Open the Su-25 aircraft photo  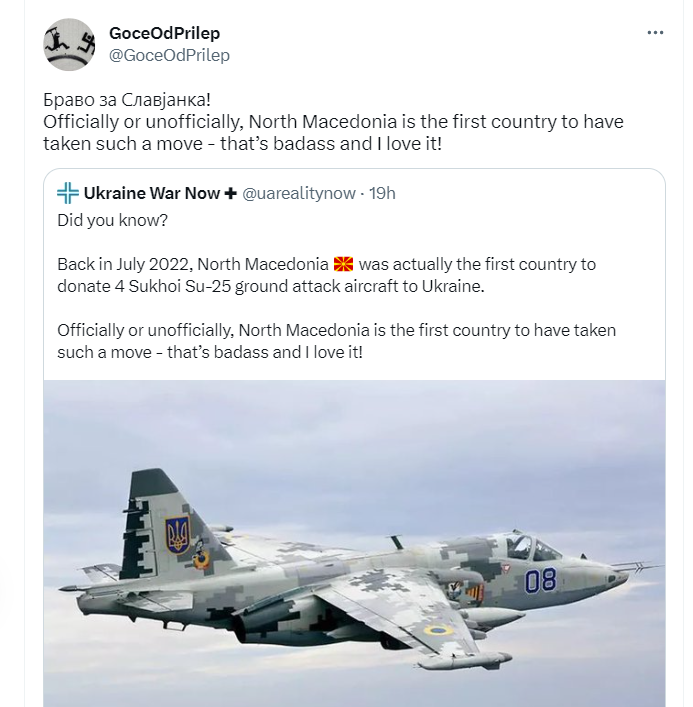[354, 543]
